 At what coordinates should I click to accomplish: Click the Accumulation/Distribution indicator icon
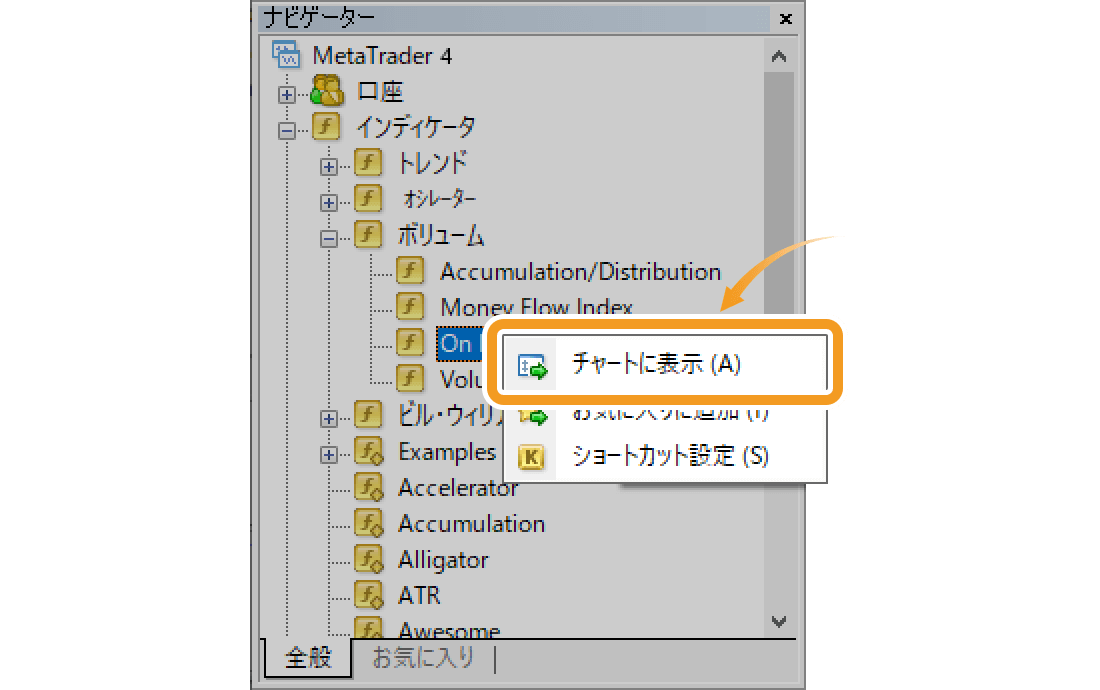coord(410,271)
